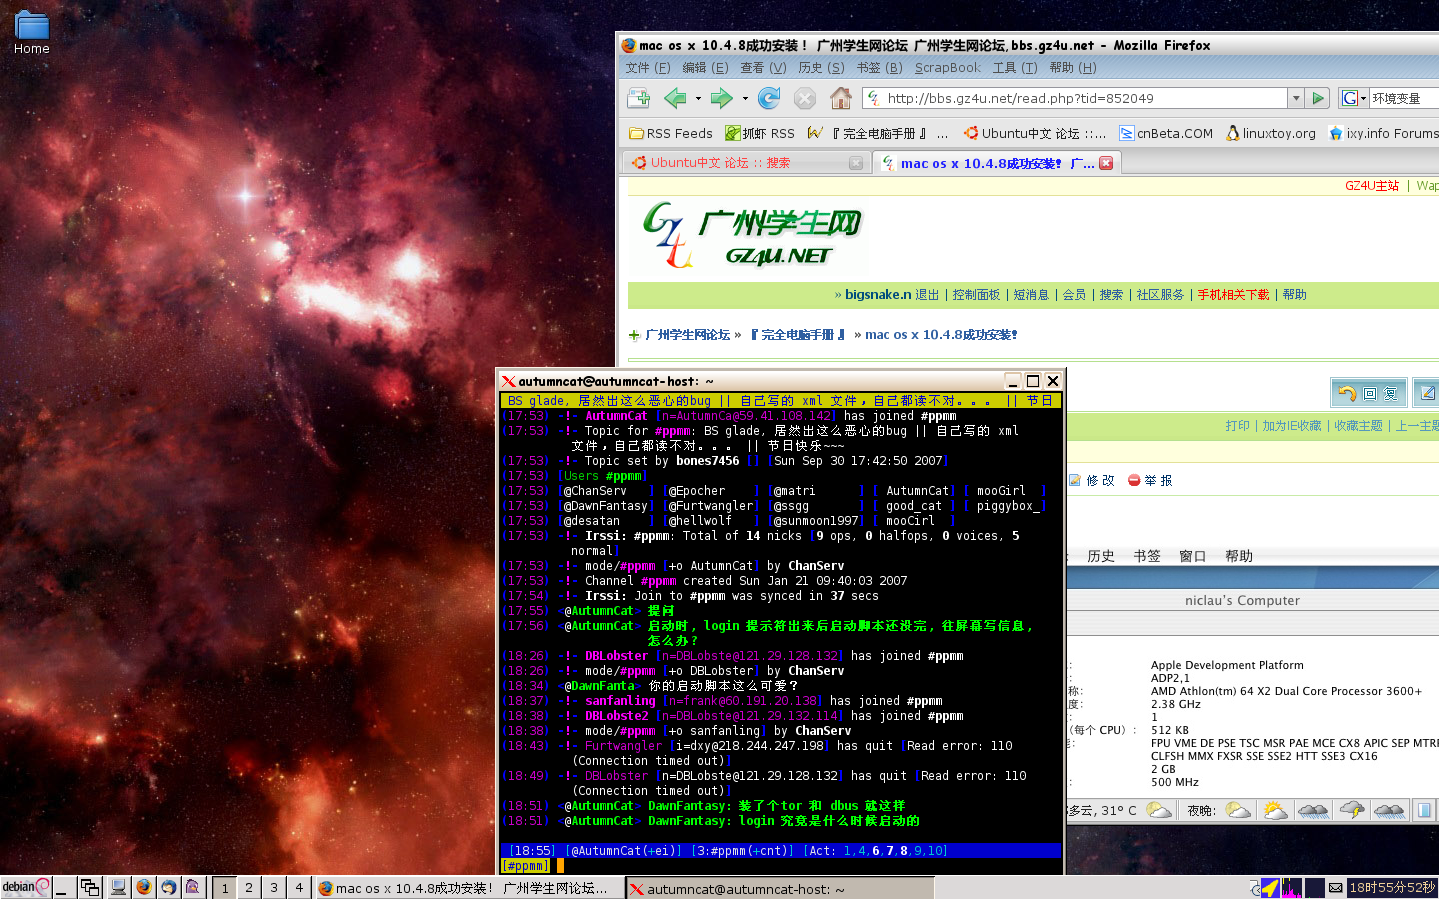Open back-history dropdown arrow in Firefox

(698, 98)
